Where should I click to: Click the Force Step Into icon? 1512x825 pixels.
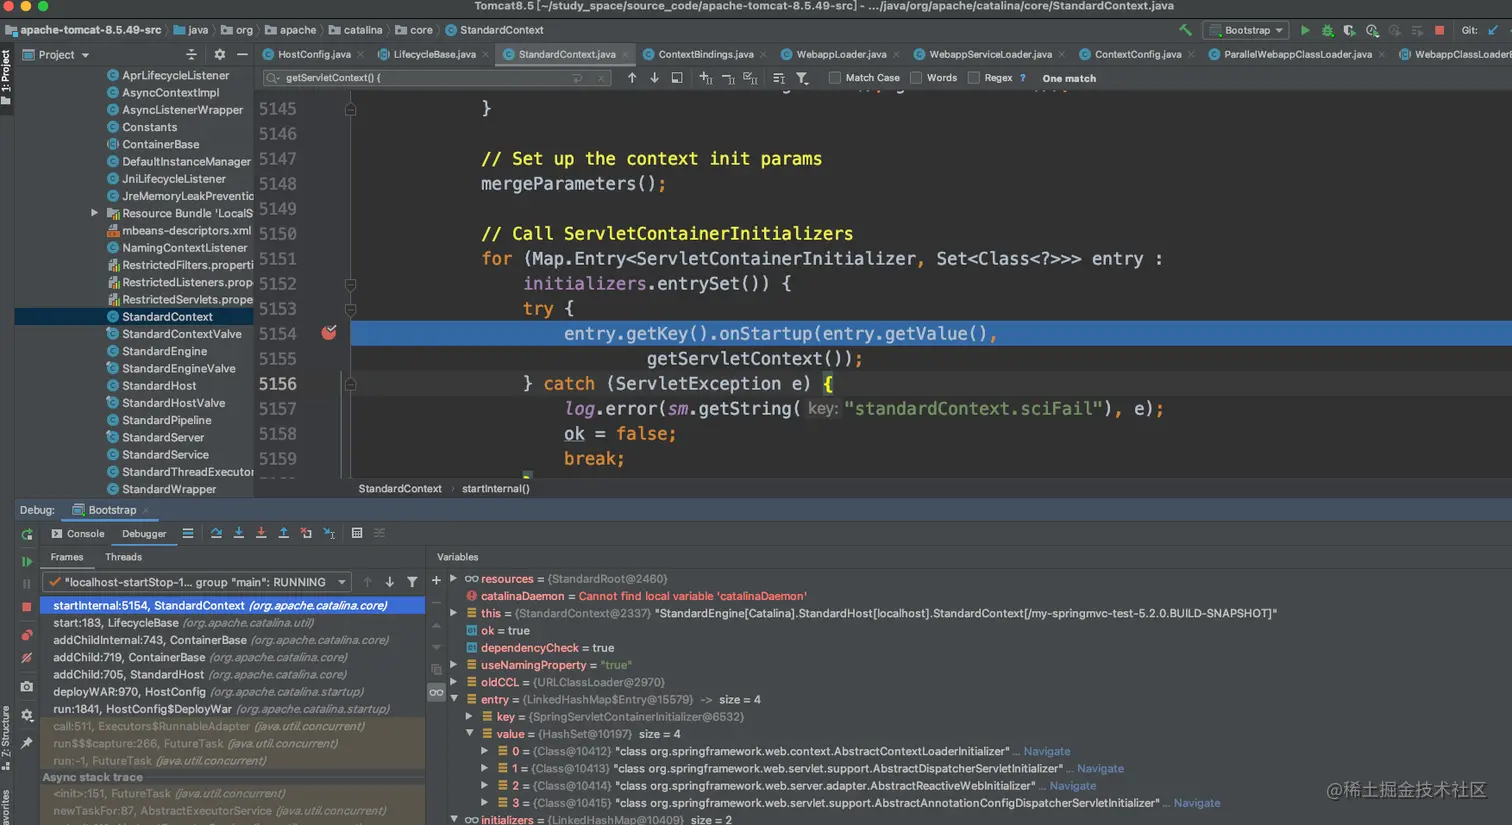[x=261, y=533]
